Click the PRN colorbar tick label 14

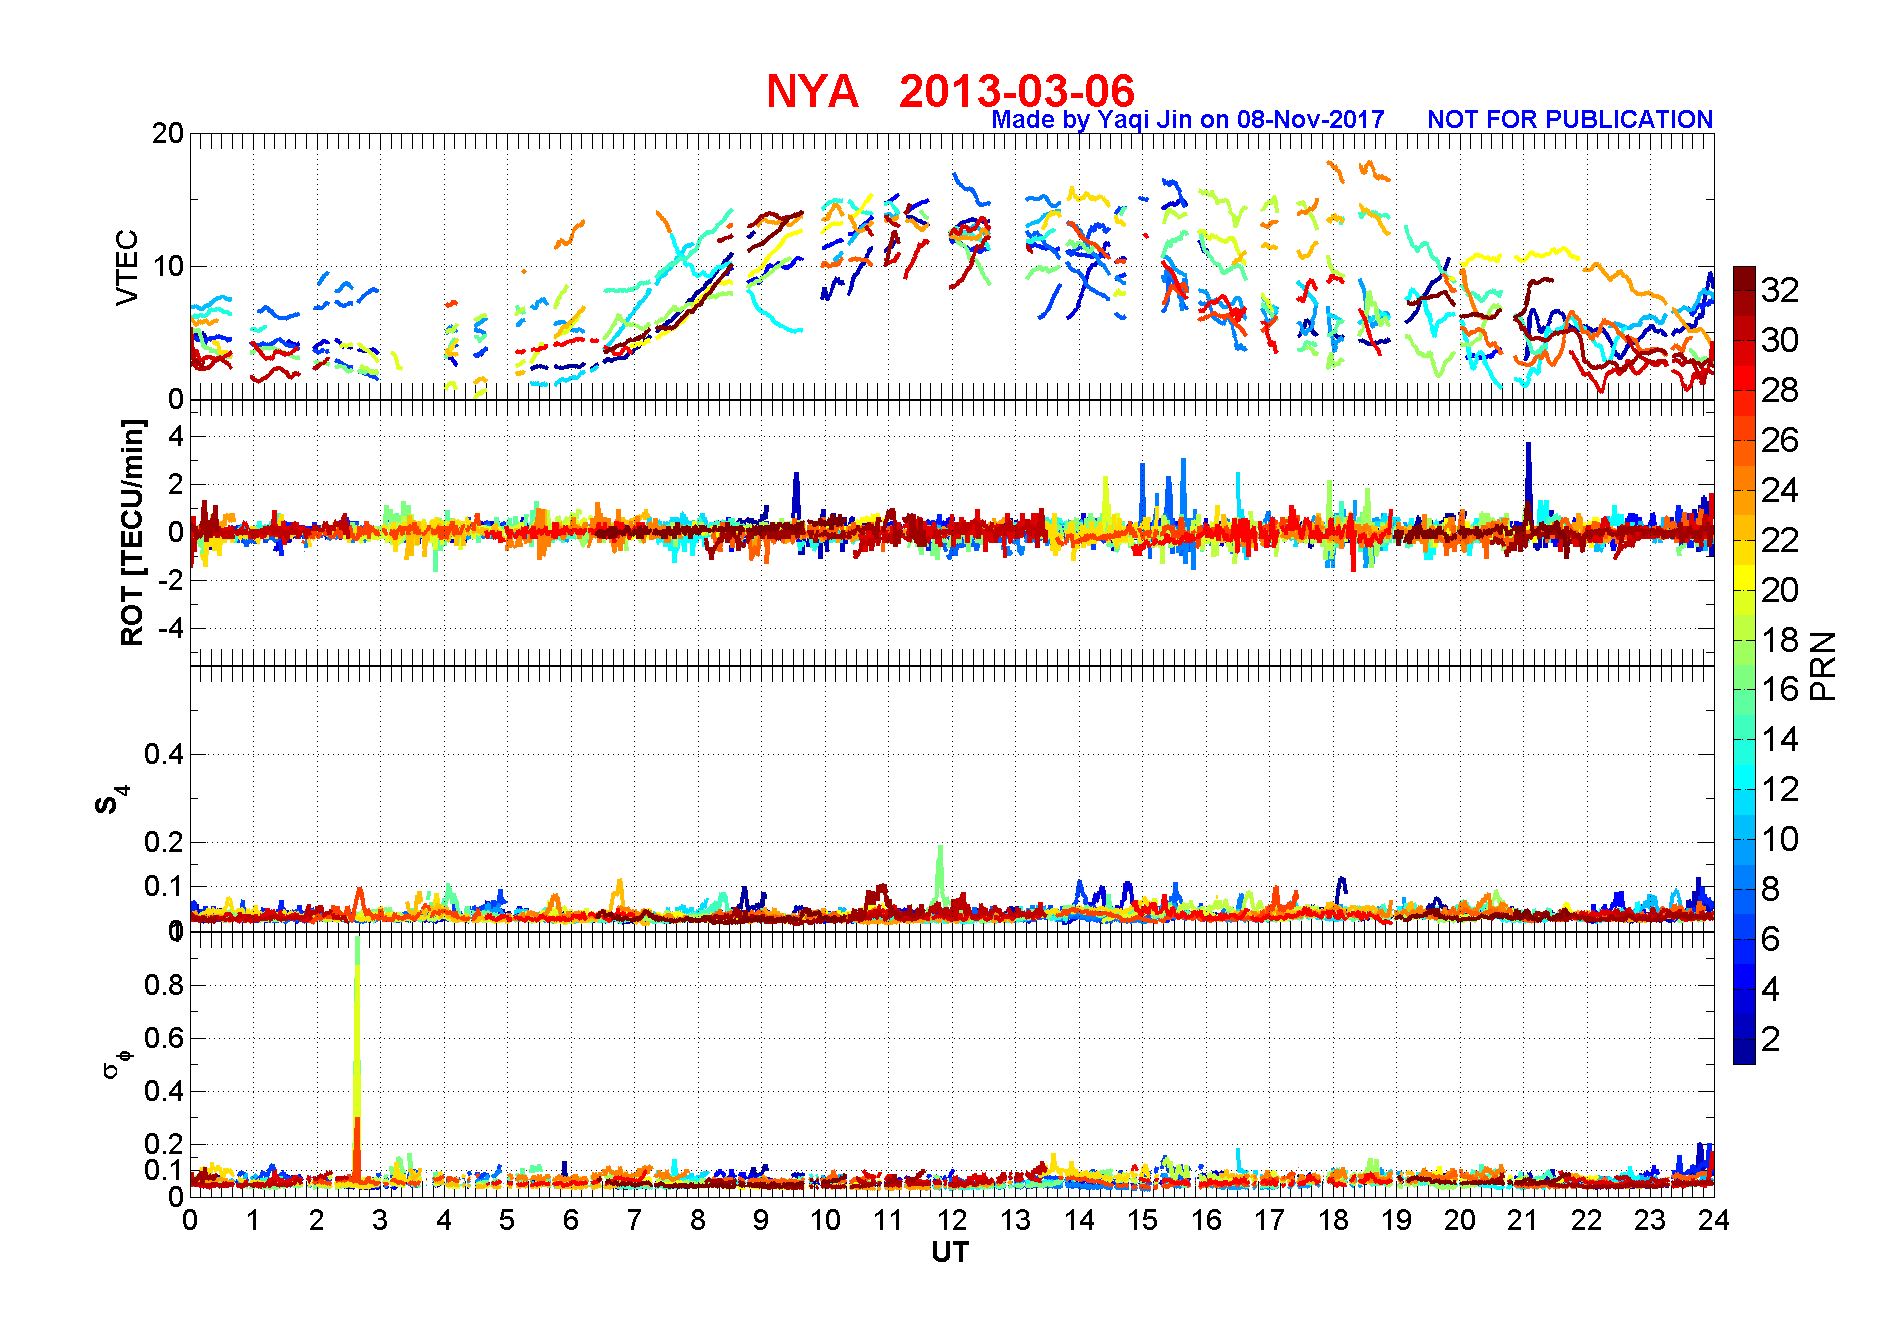(1780, 740)
